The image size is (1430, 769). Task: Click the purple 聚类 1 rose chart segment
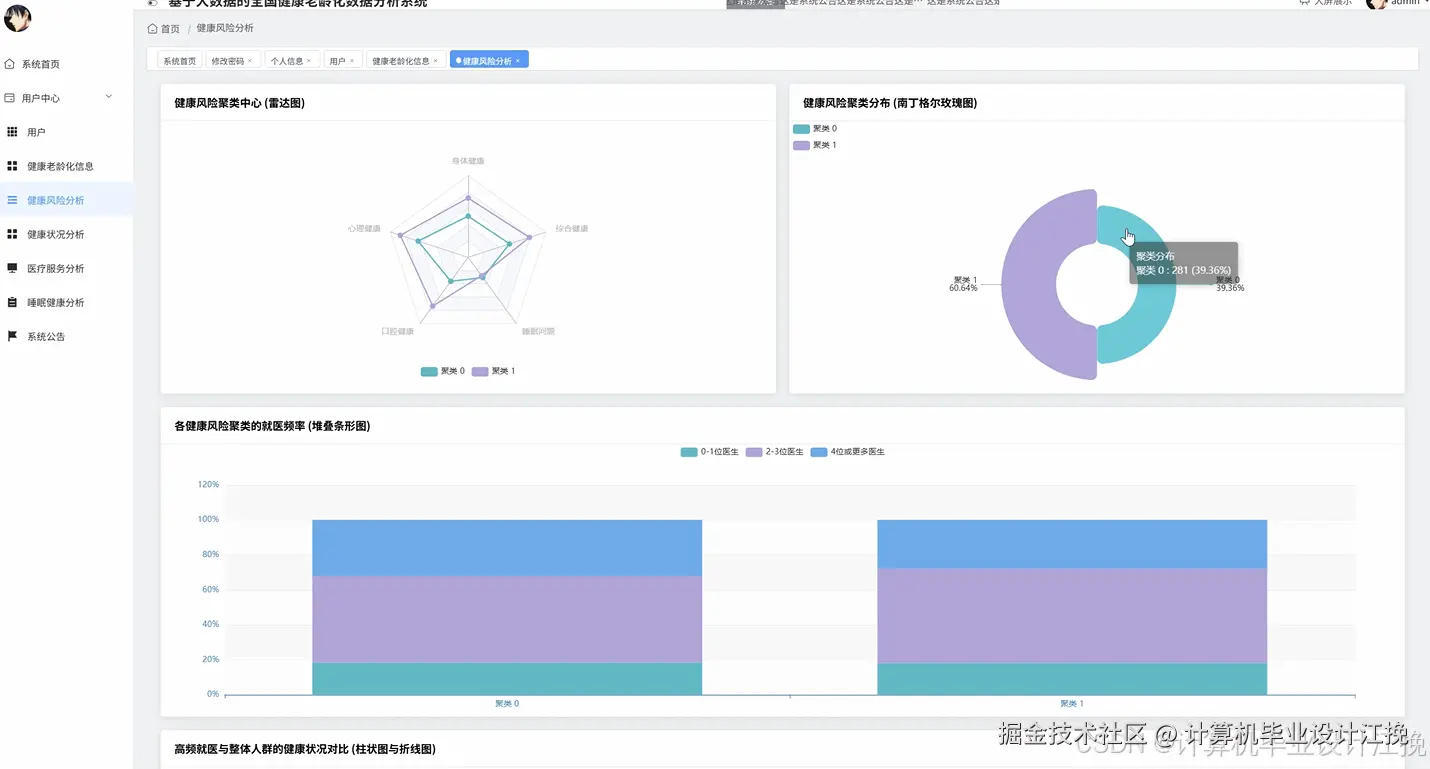coord(1027,285)
